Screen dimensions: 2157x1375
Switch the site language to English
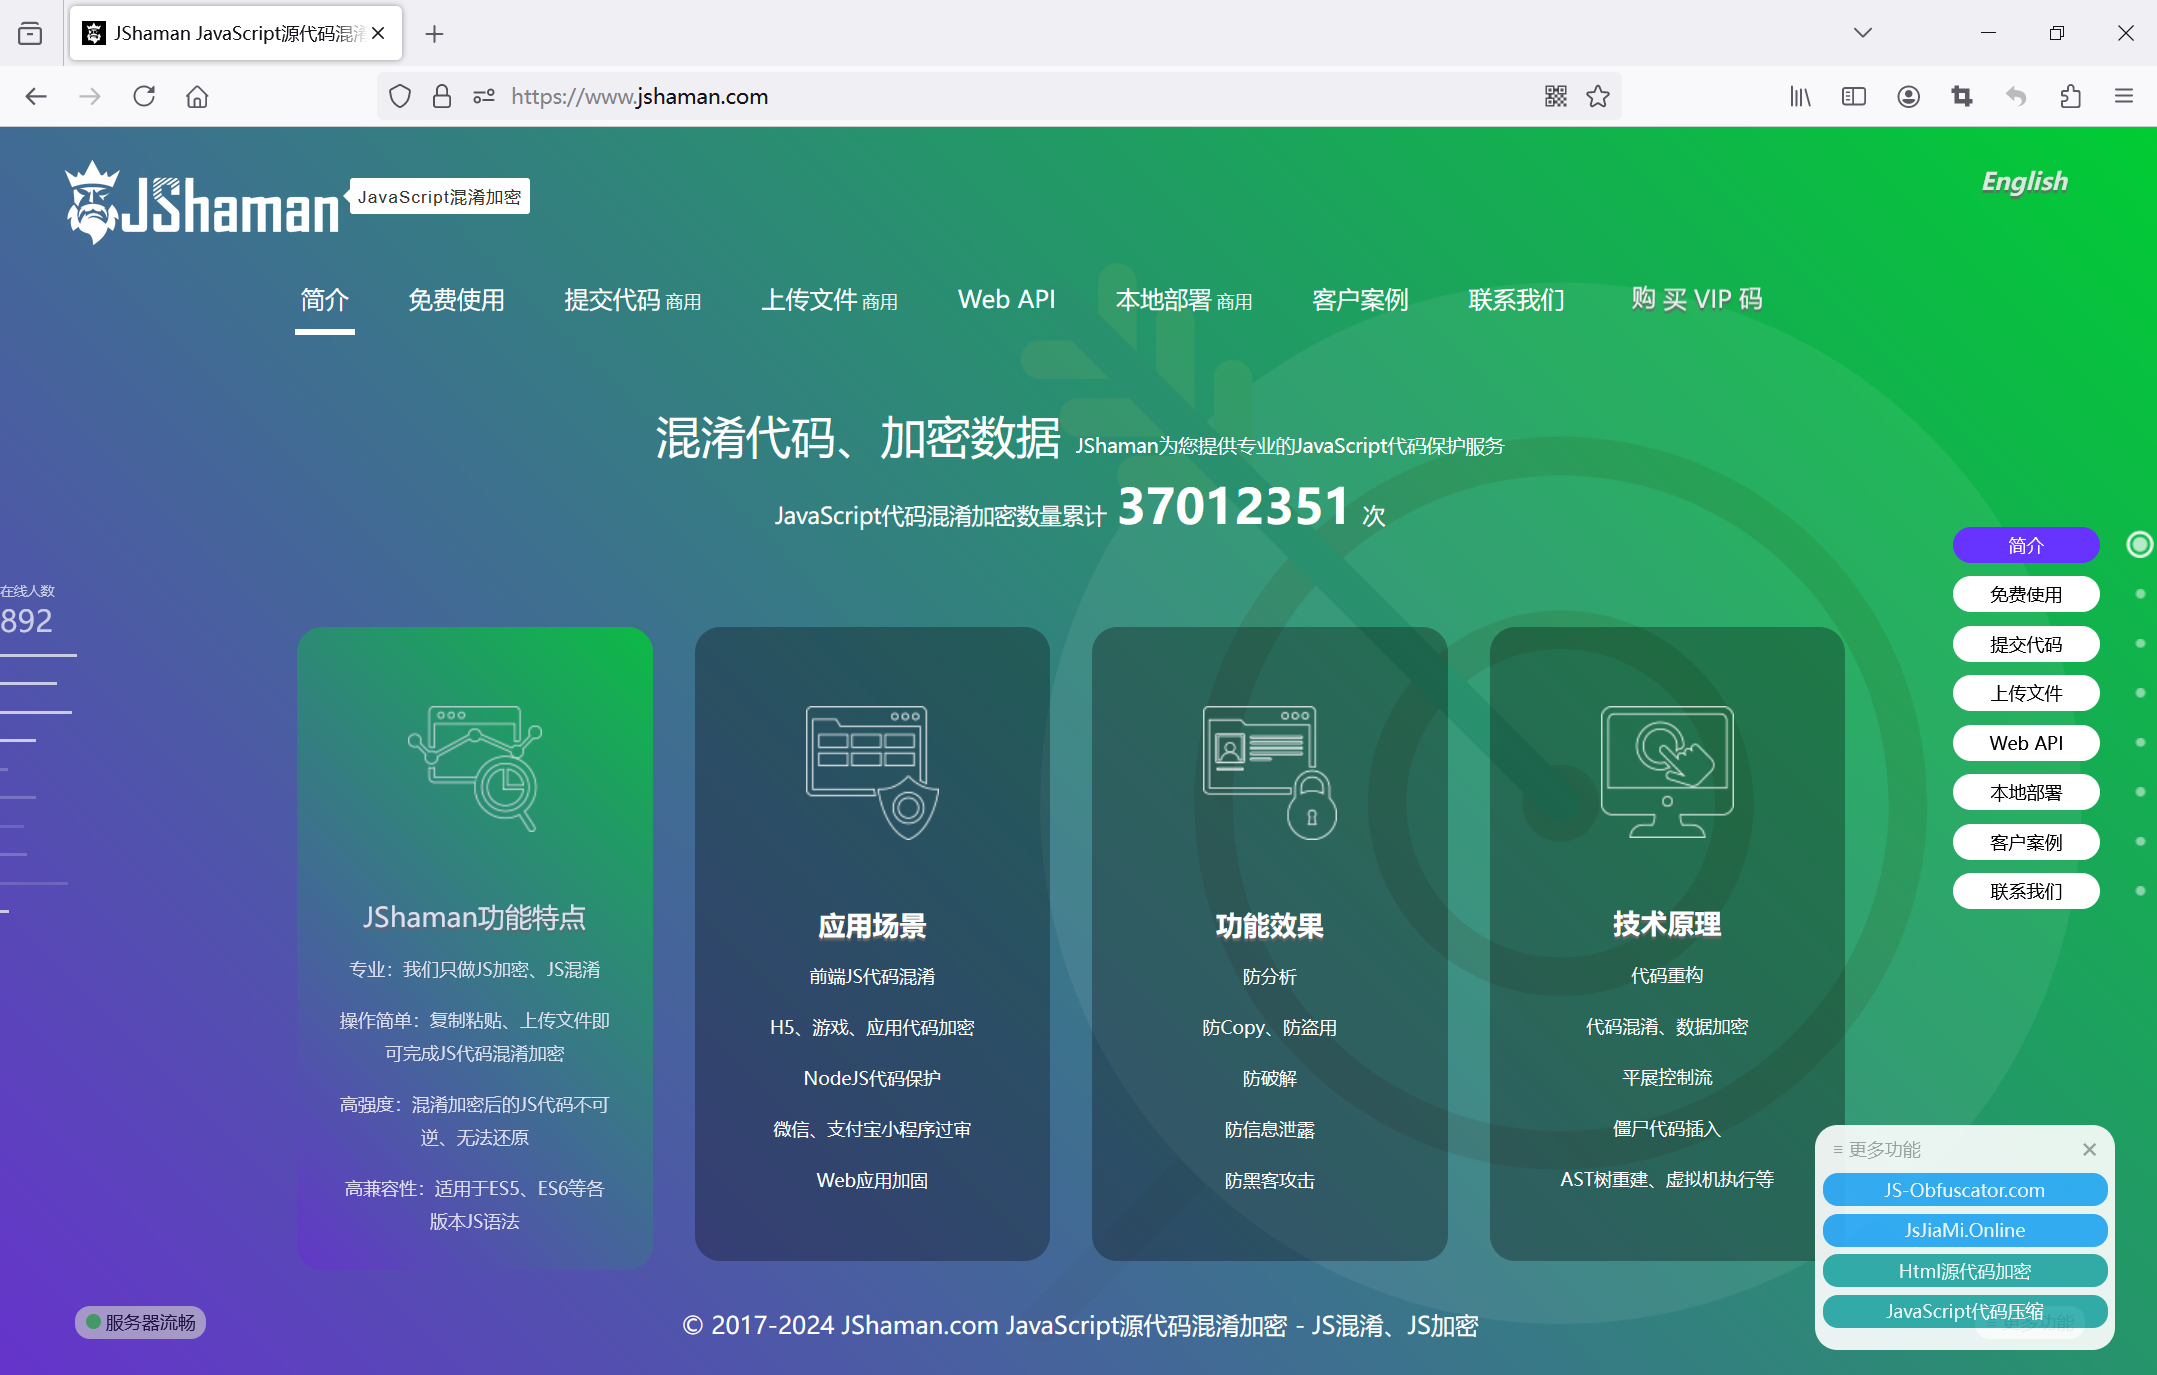tap(2024, 182)
